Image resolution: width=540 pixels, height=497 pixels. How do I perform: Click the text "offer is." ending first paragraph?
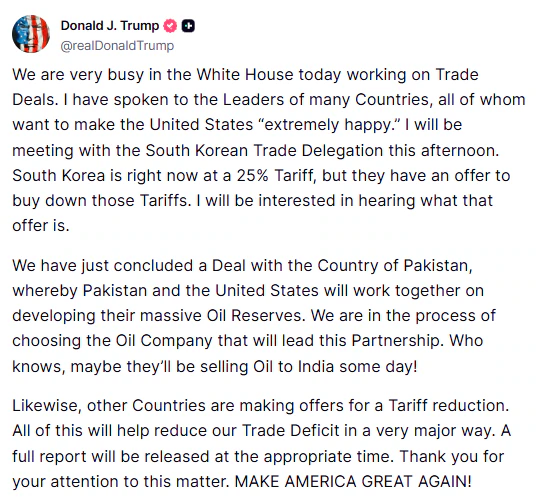tap(41, 226)
